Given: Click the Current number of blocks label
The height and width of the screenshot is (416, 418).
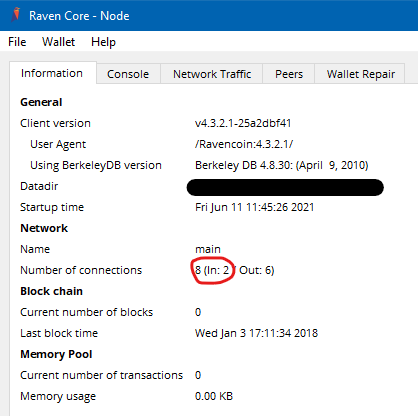Looking at the screenshot, I should click(87, 312).
